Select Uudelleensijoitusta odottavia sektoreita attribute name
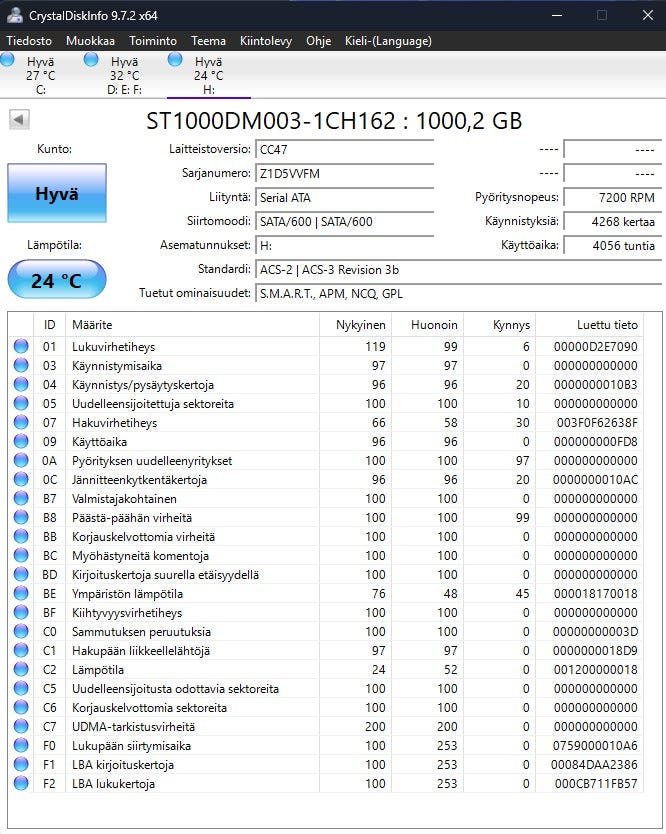This screenshot has width=666, height=834. click(x=176, y=688)
